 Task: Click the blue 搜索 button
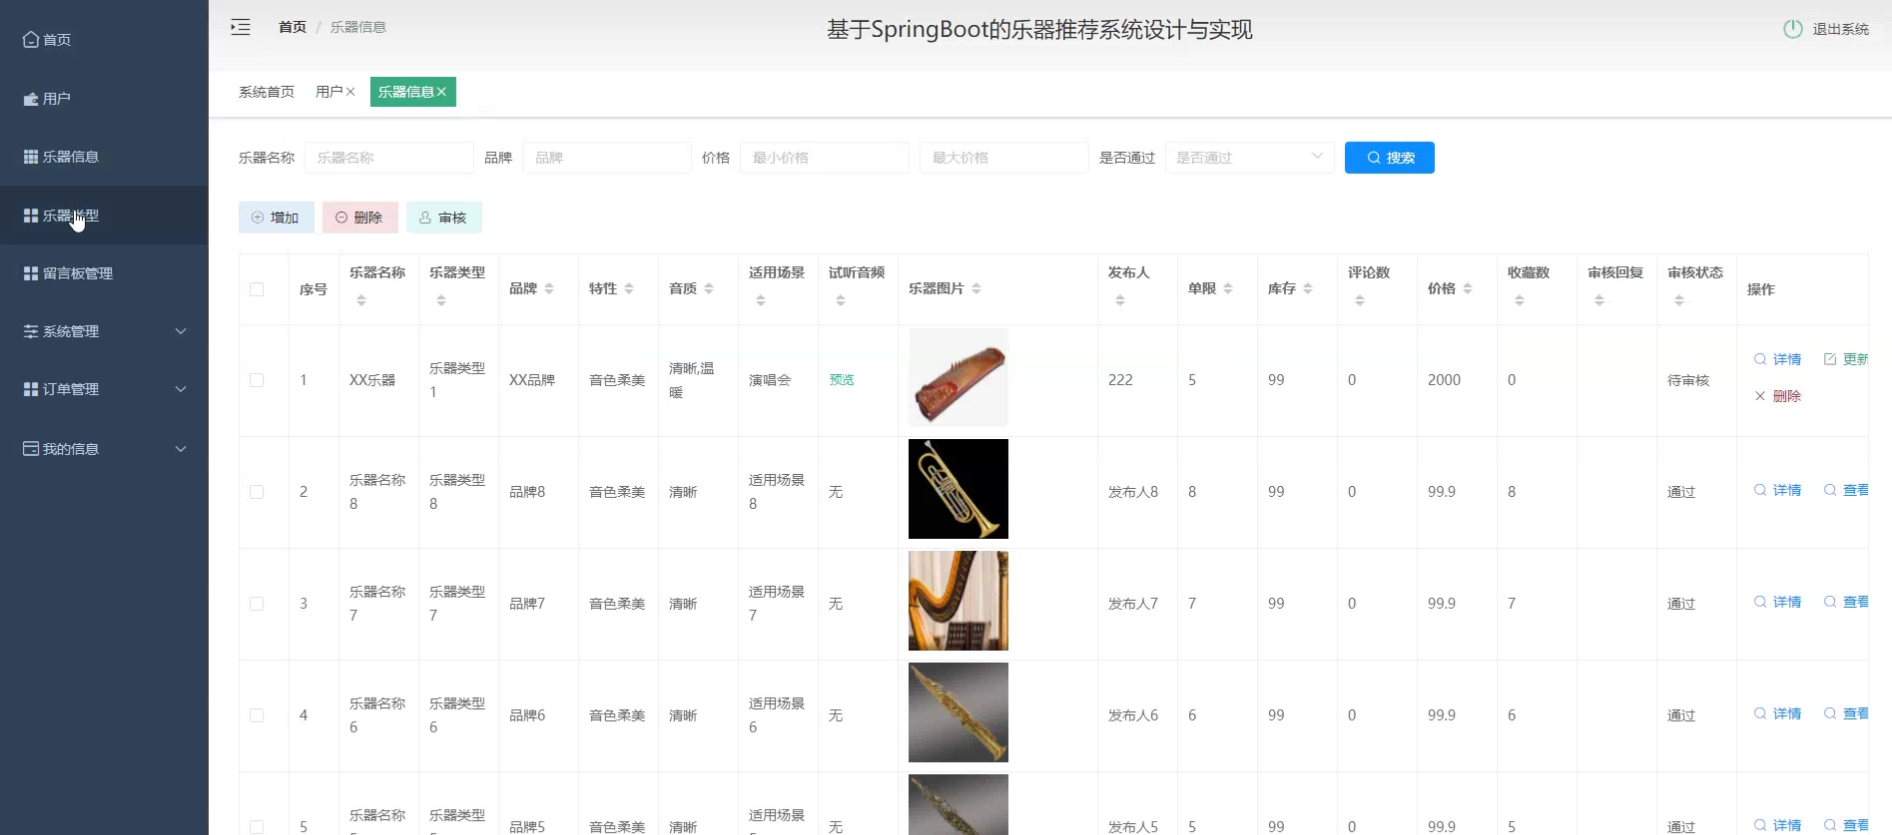(x=1389, y=158)
